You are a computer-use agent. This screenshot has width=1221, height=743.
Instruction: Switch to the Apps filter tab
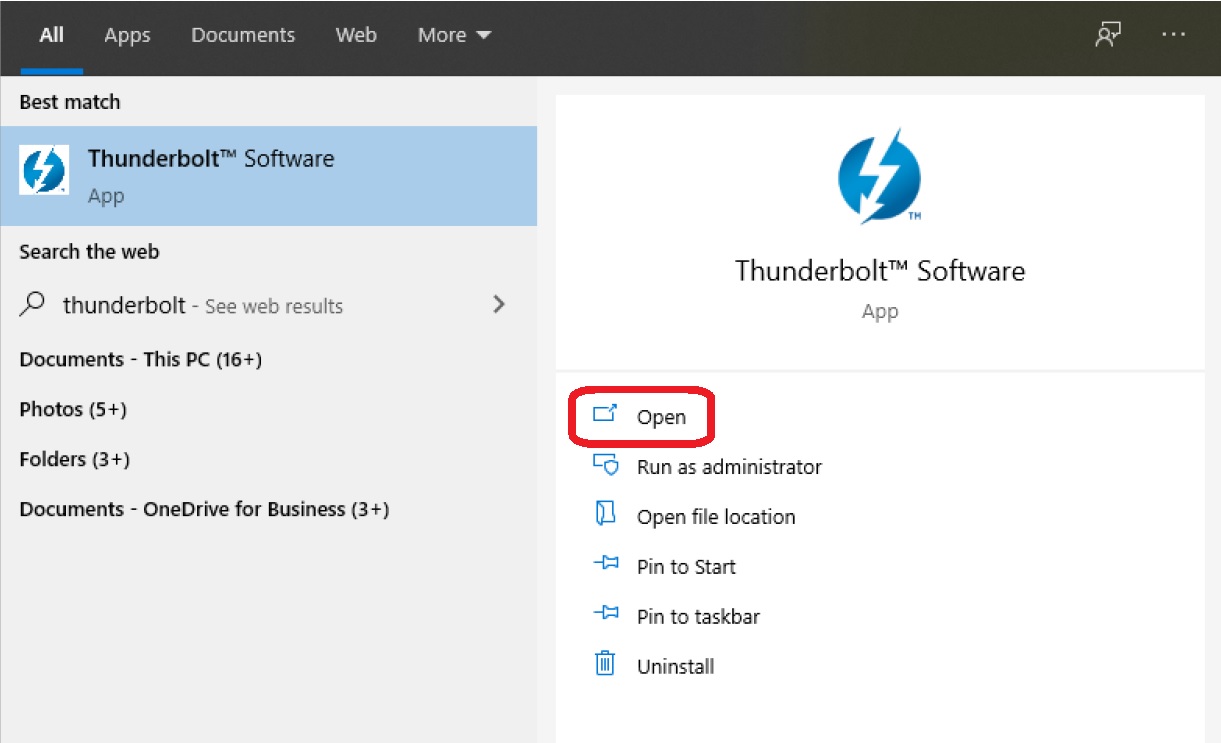[127, 35]
